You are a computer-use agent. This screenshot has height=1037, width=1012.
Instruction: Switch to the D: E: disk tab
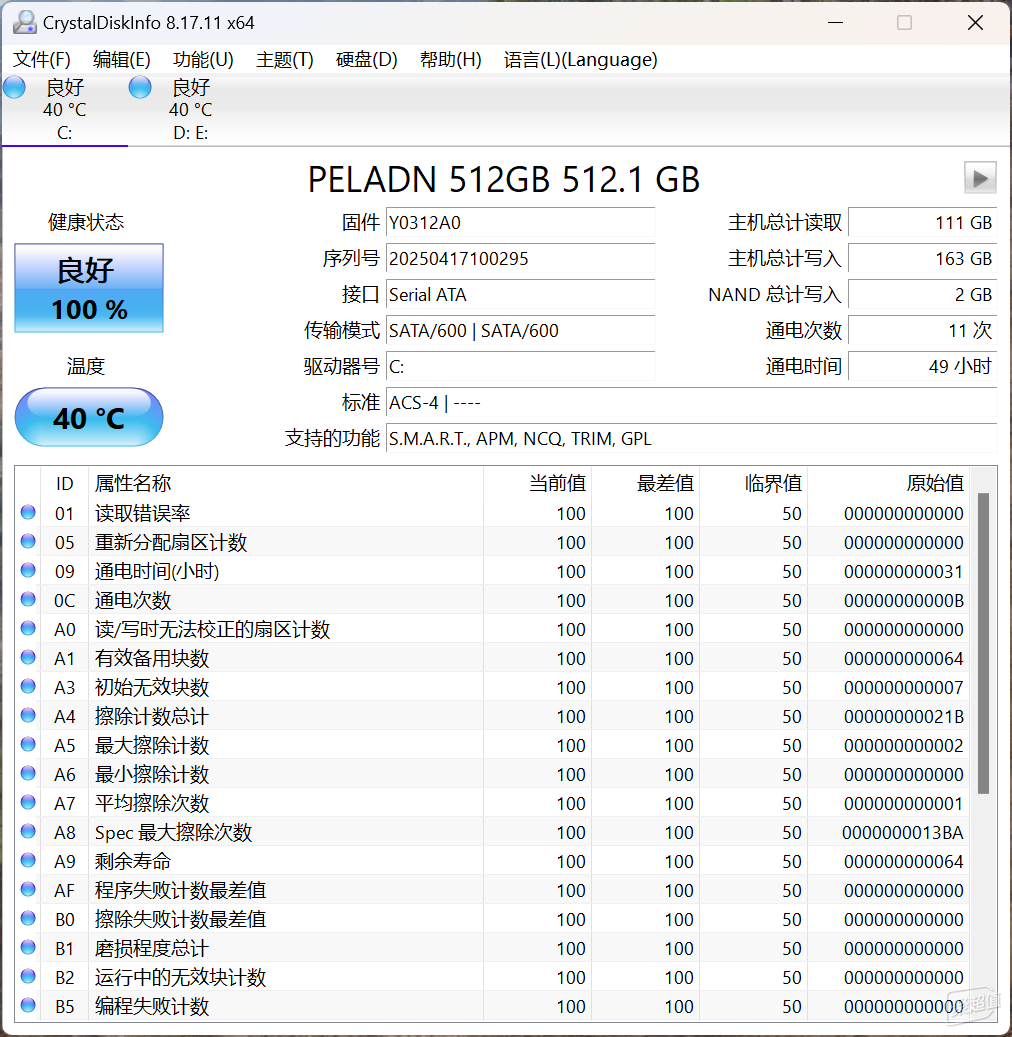click(190, 110)
